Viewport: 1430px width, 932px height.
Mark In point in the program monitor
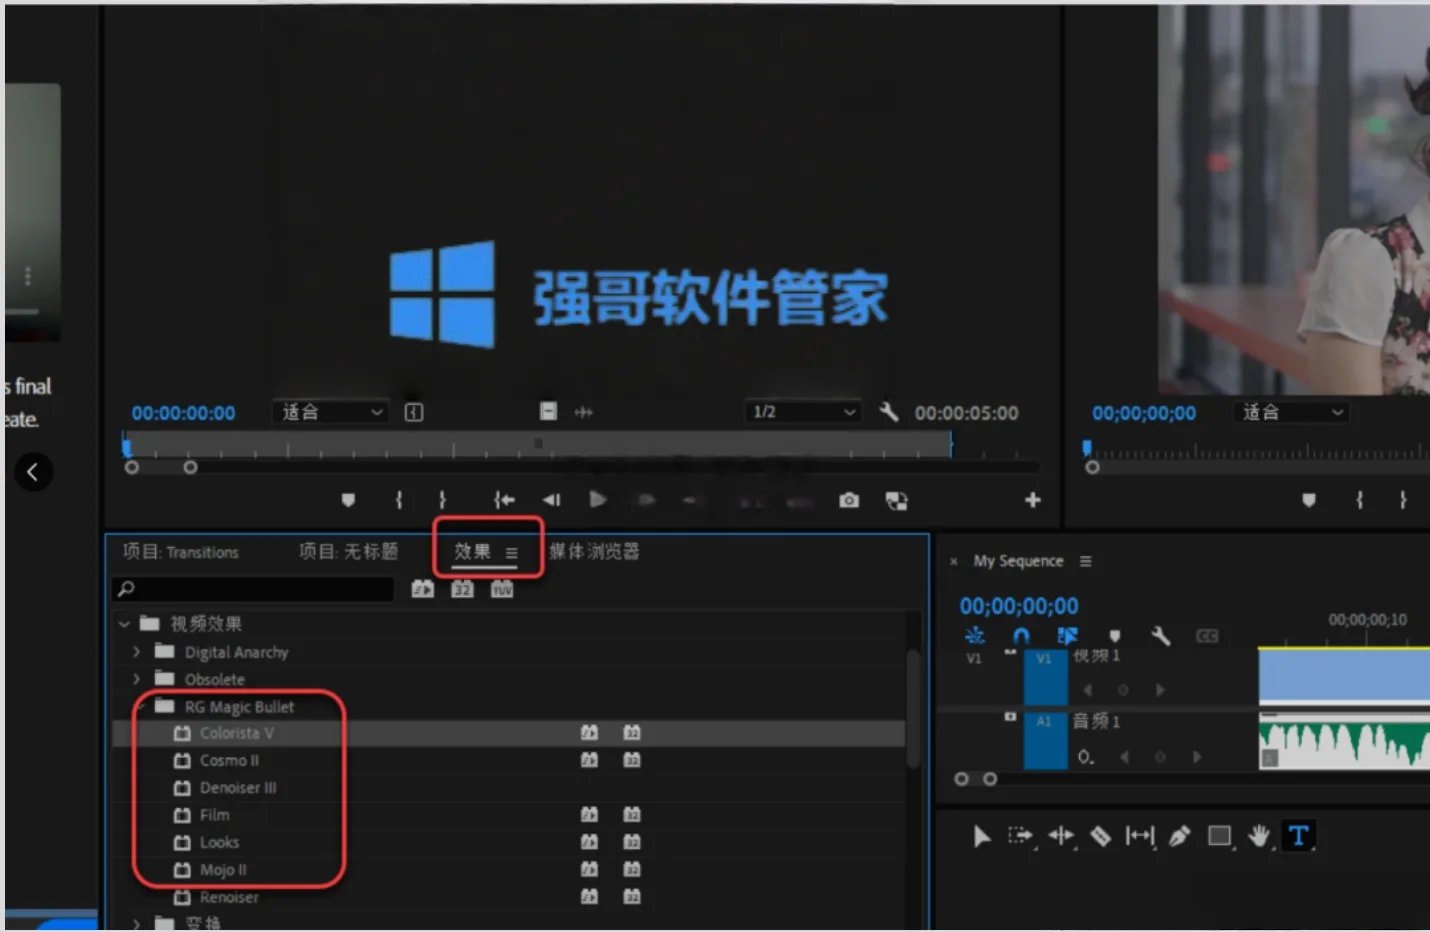(1359, 500)
